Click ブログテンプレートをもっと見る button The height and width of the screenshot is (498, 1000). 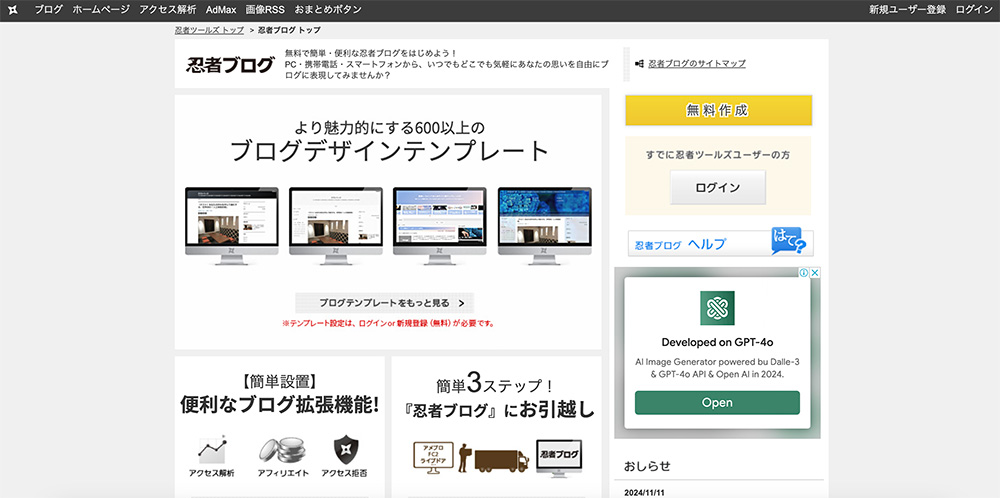(385, 303)
